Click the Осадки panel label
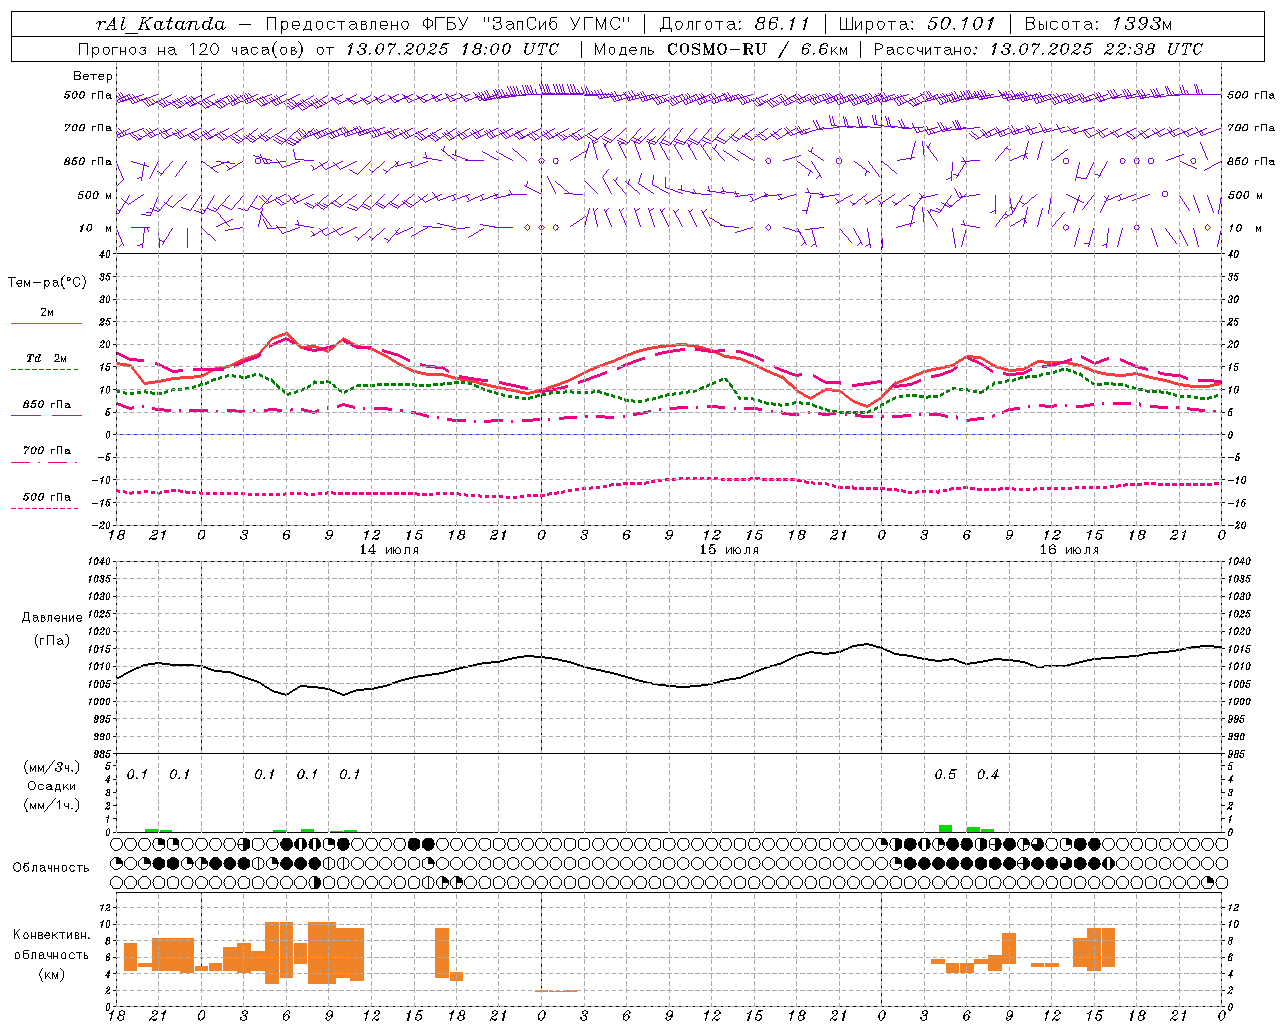This screenshot has height=1024, width=1280. tap(52, 787)
